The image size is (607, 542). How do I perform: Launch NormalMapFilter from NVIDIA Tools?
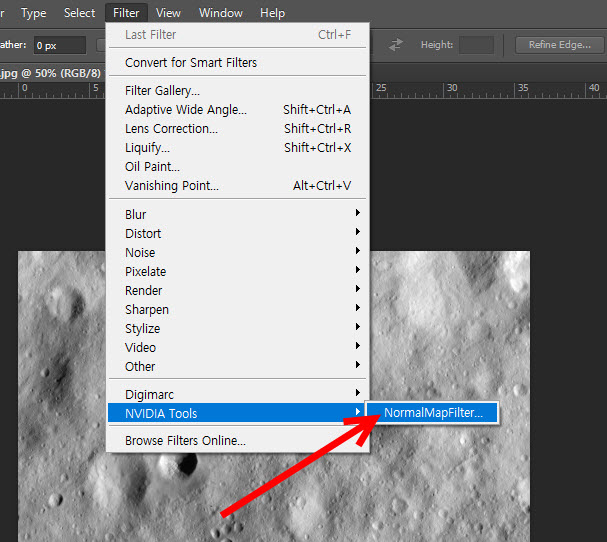click(432, 413)
